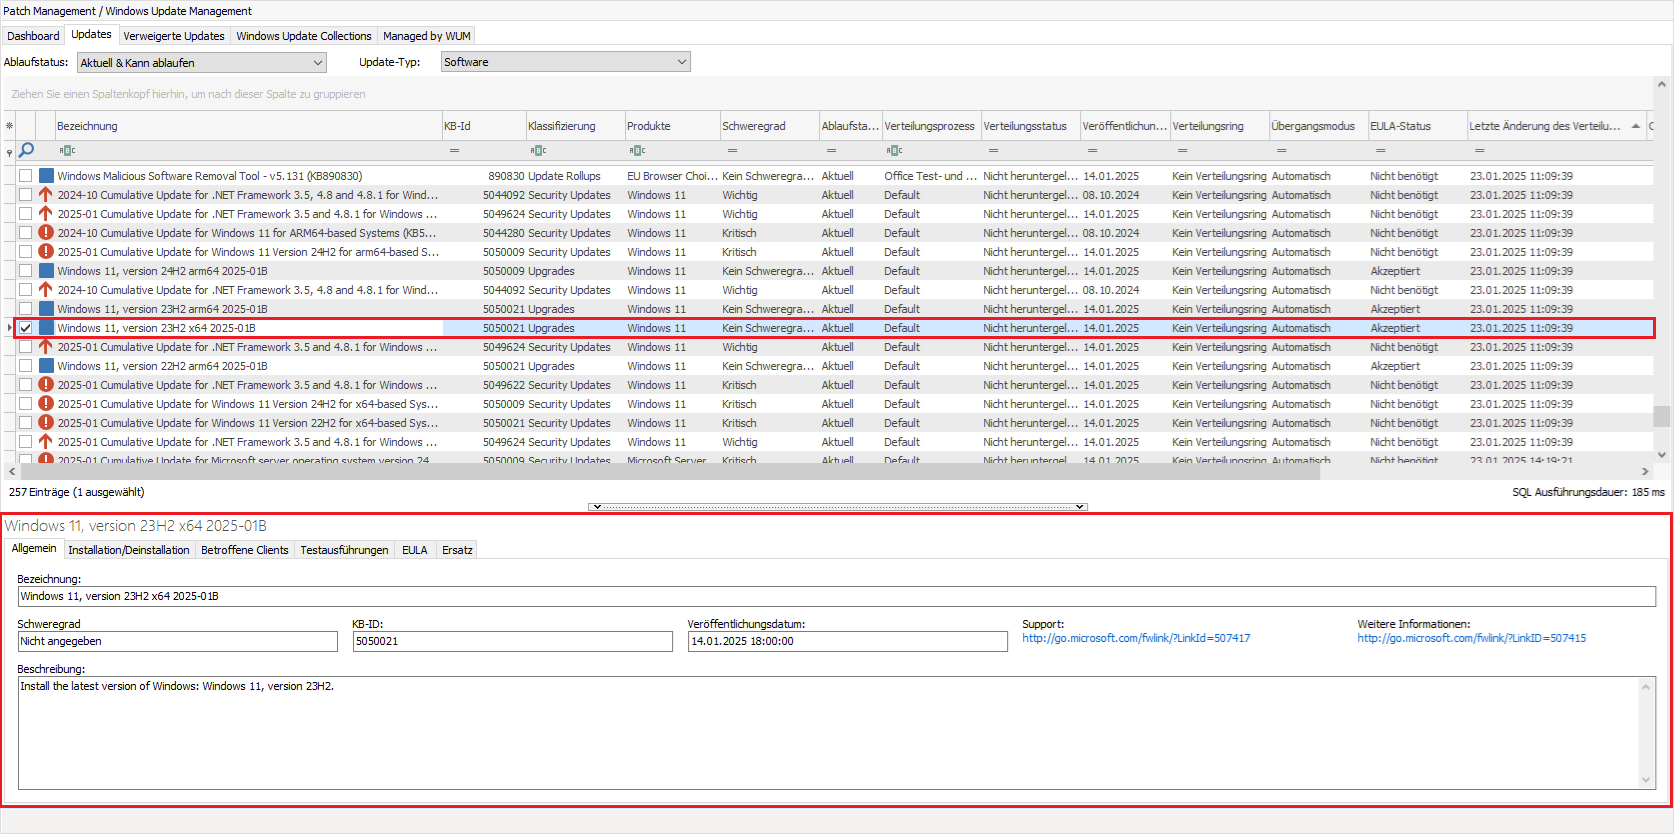Viewport: 1674px width, 834px height.
Task: Switch to the Verweigerte Updates tab
Action: (x=174, y=36)
